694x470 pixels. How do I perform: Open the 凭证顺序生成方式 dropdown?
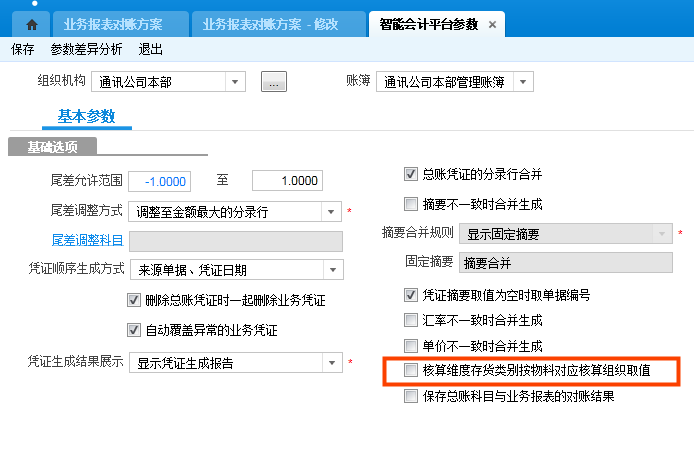click(x=332, y=269)
